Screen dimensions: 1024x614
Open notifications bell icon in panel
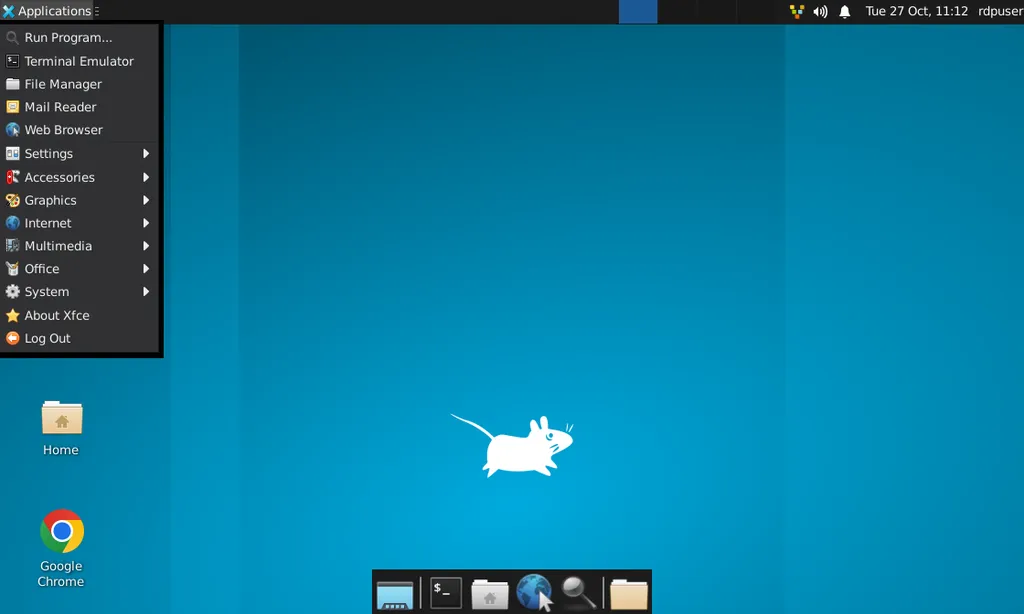coord(844,12)
